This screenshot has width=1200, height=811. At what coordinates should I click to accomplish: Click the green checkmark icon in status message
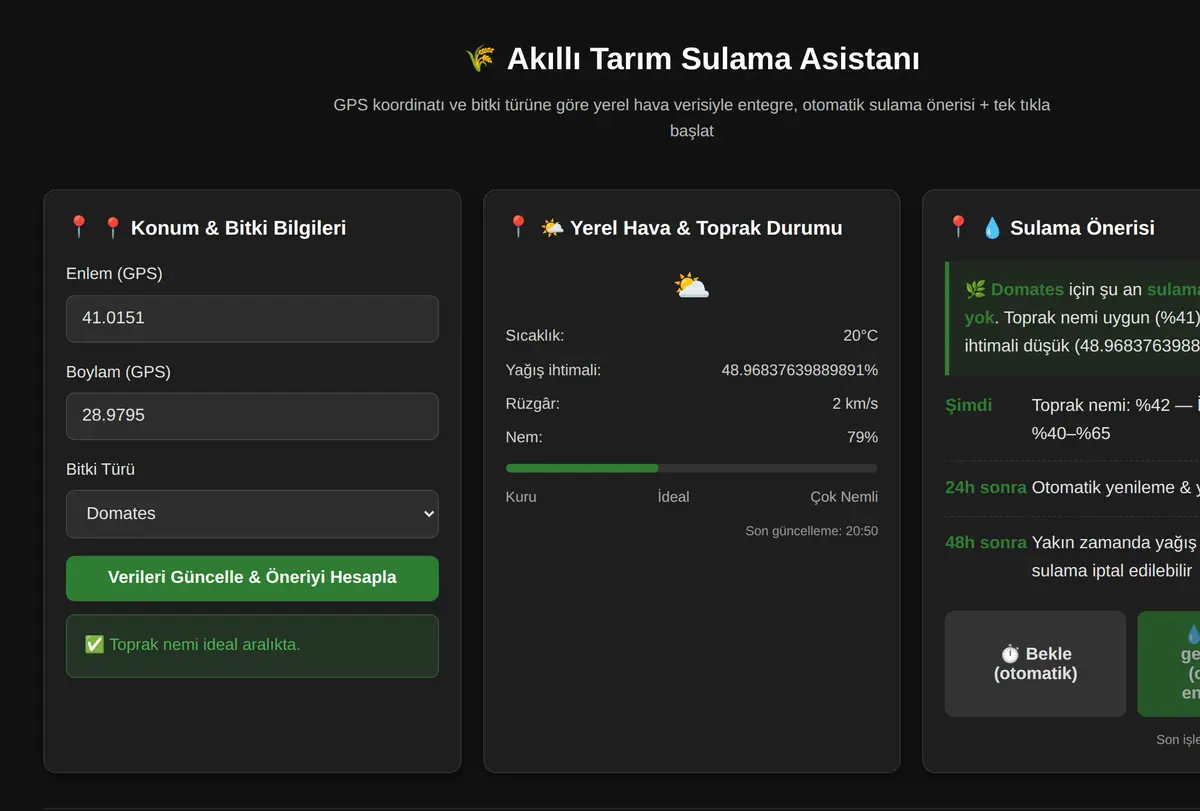94,644
